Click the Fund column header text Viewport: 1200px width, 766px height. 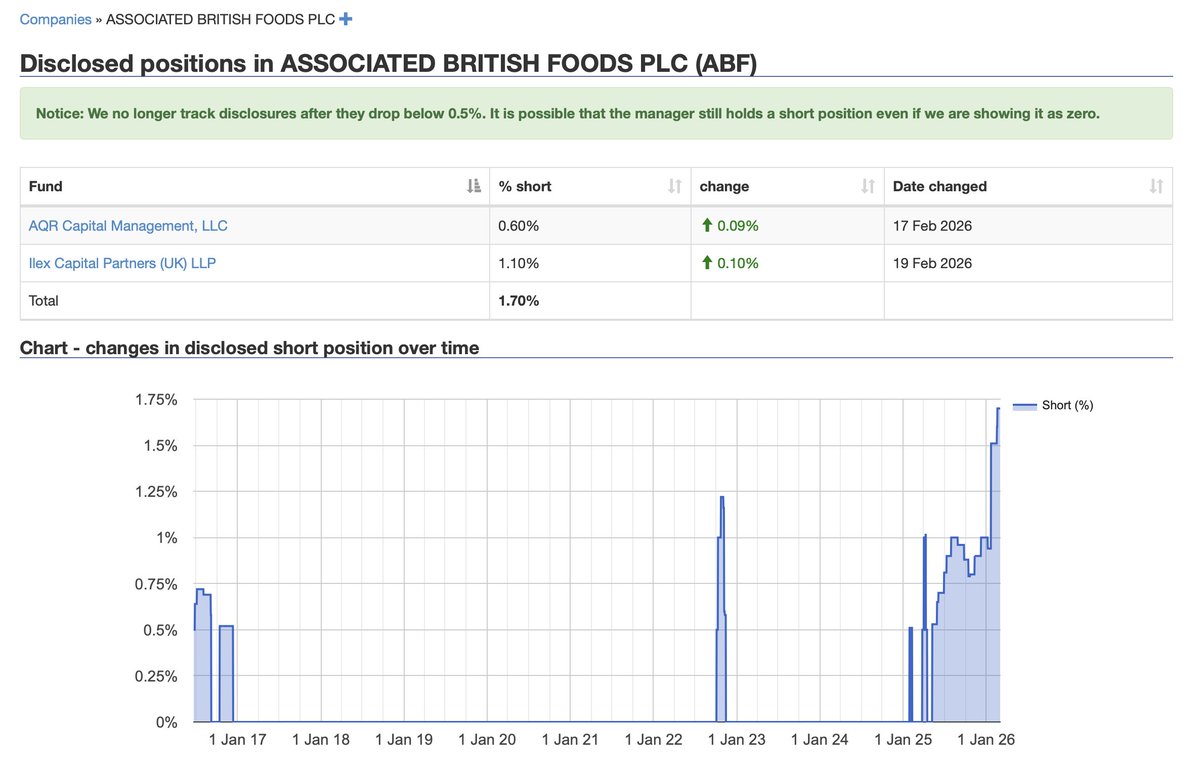[x=46, y=186]
